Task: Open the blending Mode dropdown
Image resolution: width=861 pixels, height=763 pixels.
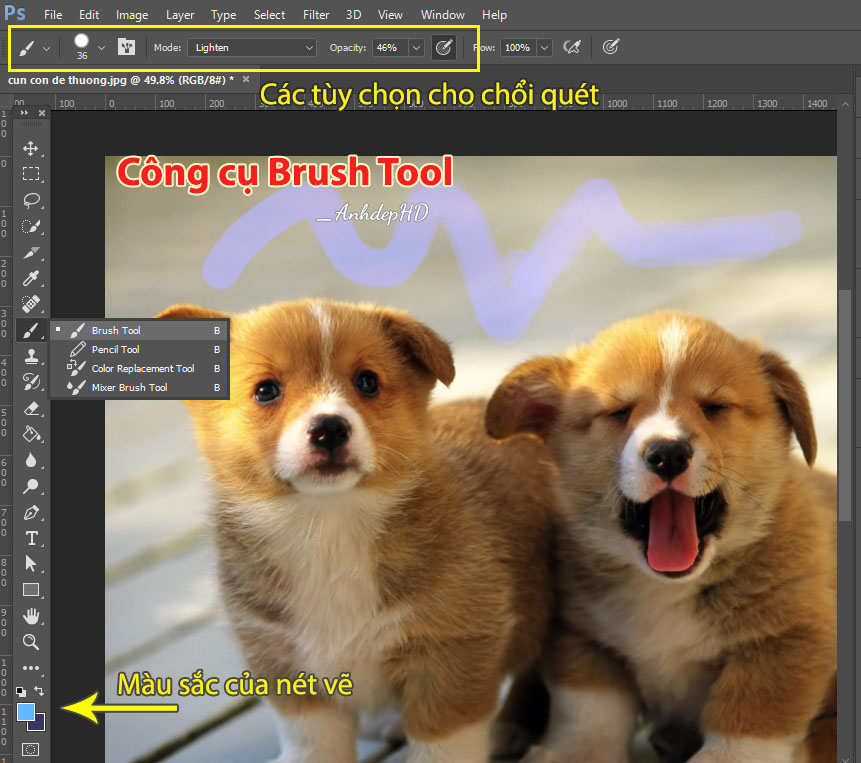Action: pyautogui.click(x=252, y=48)
